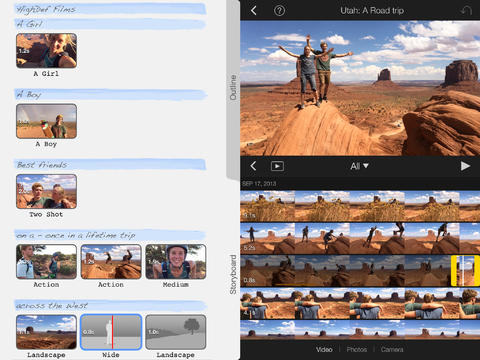
Task: Open the help question mark icon
Action: 279,11
